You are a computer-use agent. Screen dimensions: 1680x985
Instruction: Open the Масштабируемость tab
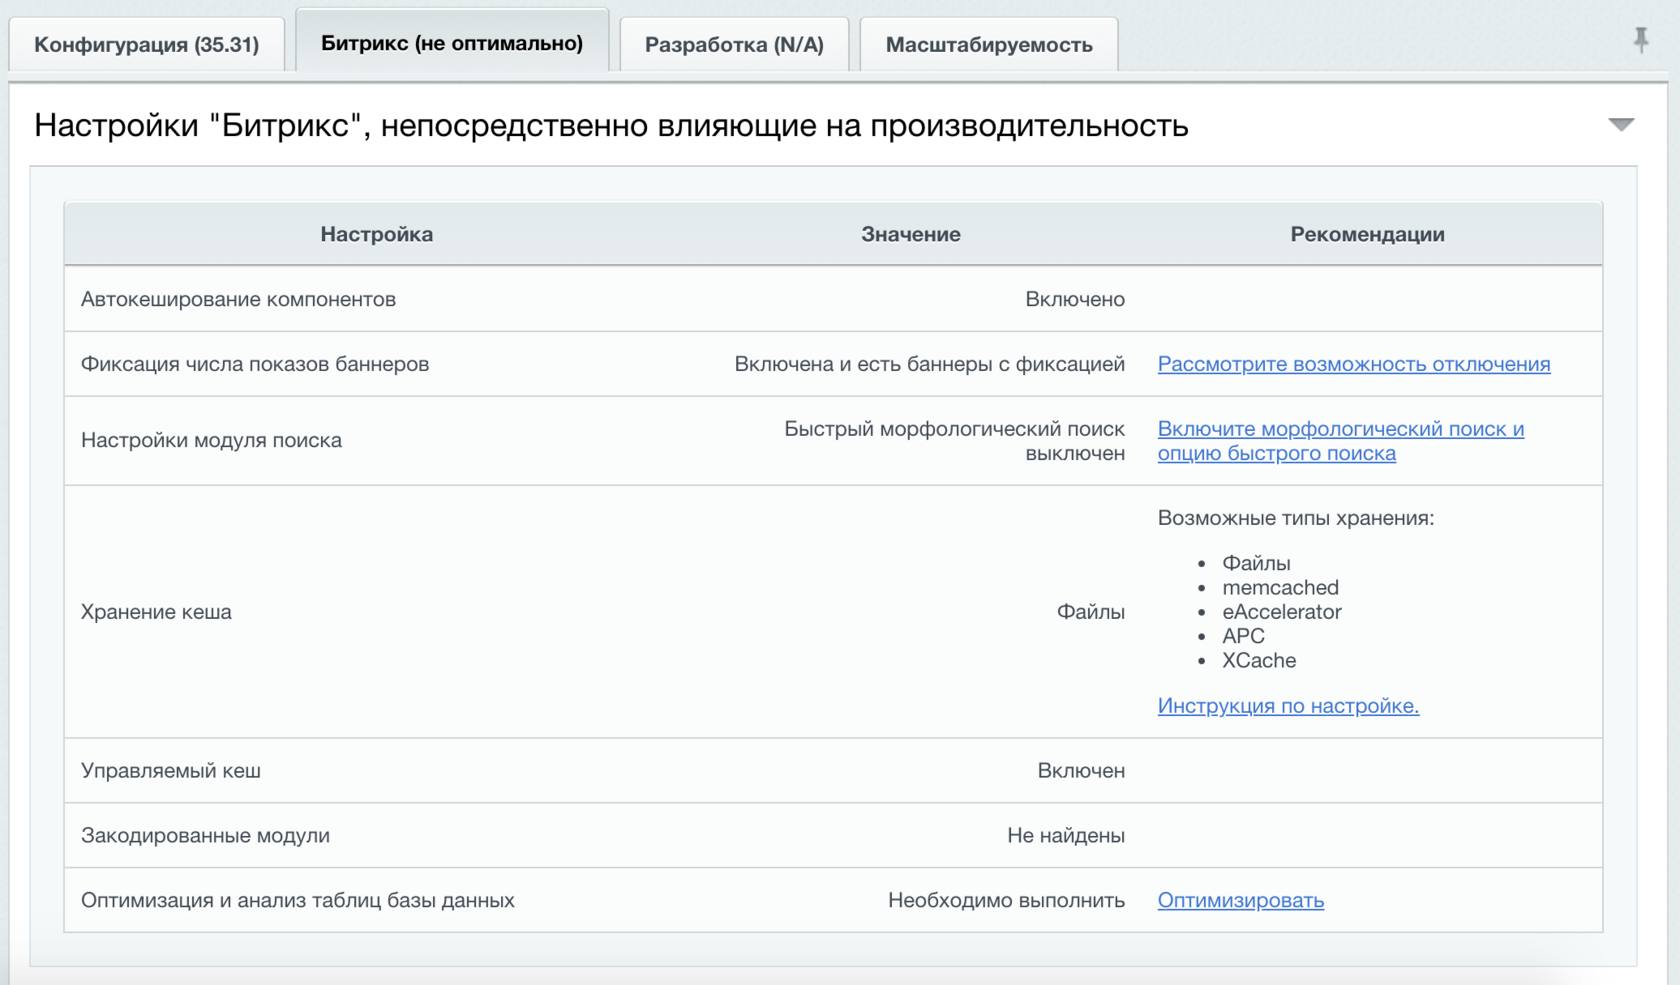click(989, 45)
